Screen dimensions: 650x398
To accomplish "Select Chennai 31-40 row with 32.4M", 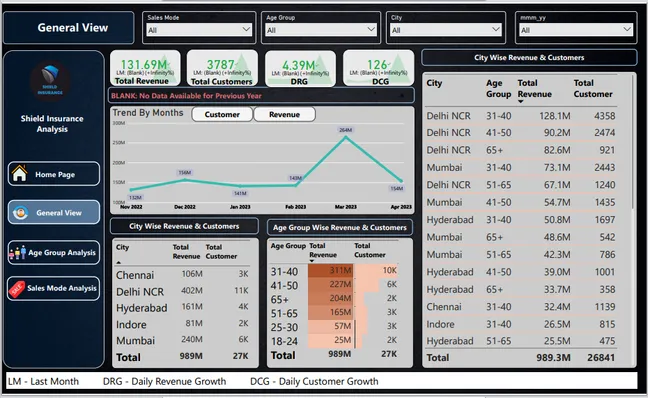I will pos(521,307).
